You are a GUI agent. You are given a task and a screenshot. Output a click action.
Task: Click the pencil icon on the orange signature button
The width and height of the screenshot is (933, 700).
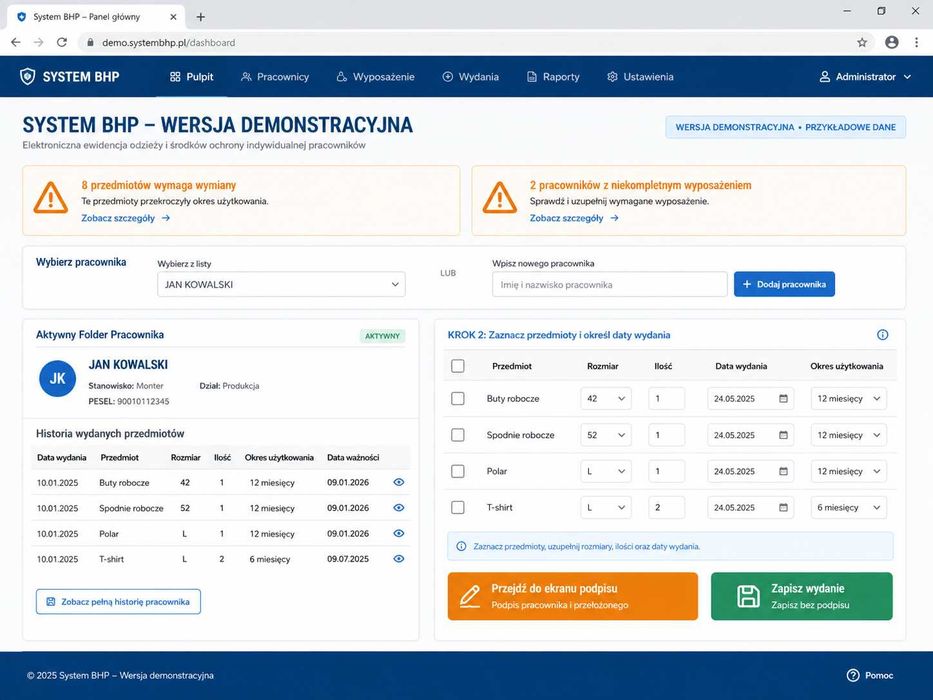coord(470,596)
